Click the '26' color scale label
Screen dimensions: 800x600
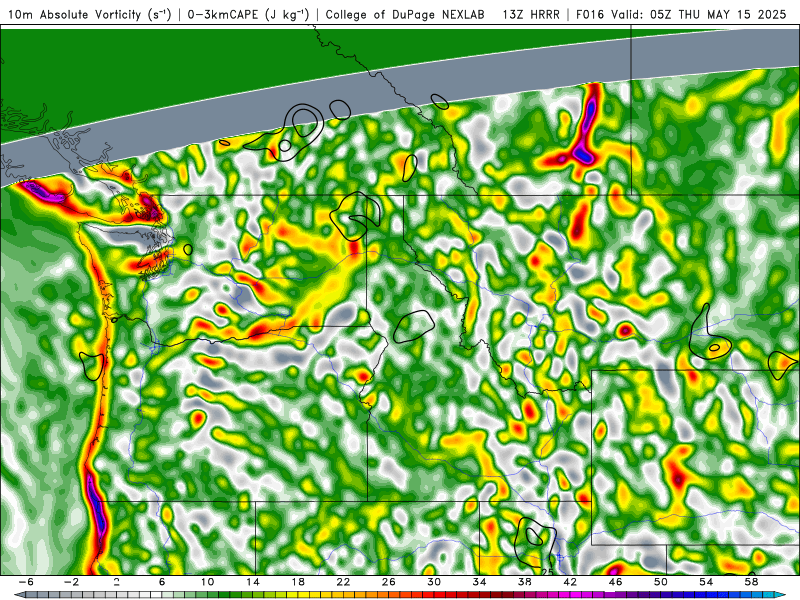click(x=389, y=582)
